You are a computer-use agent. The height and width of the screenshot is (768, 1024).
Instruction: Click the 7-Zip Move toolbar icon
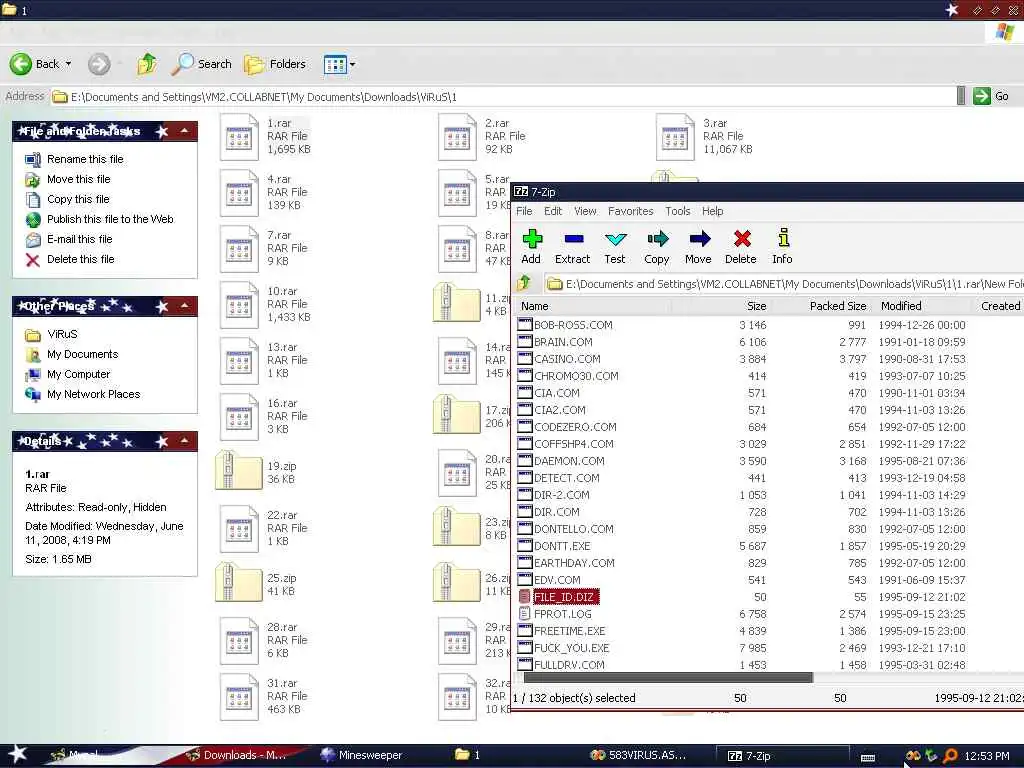[699, 239]
